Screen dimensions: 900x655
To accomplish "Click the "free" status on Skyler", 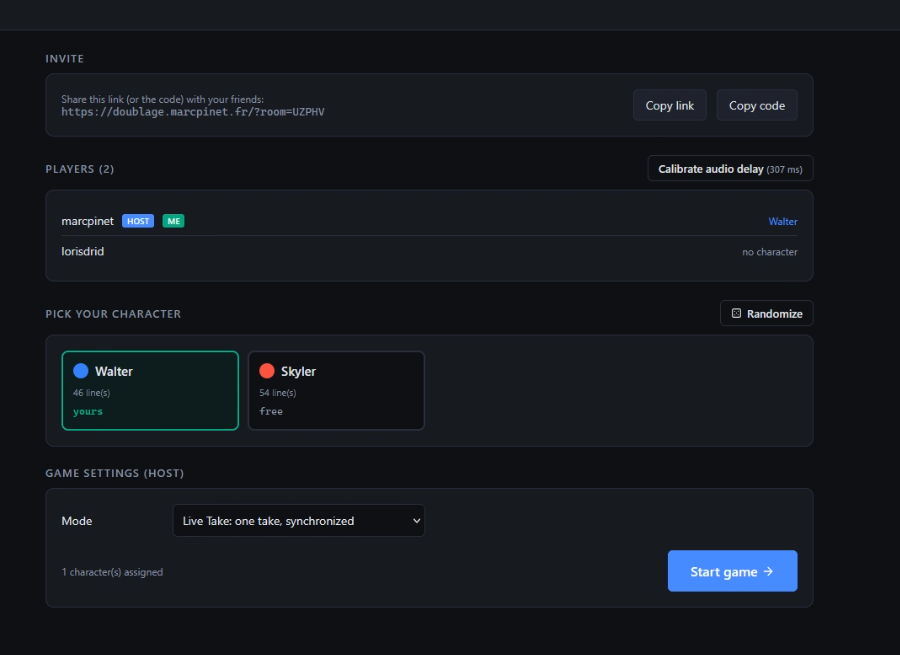I will click(271, 412).
